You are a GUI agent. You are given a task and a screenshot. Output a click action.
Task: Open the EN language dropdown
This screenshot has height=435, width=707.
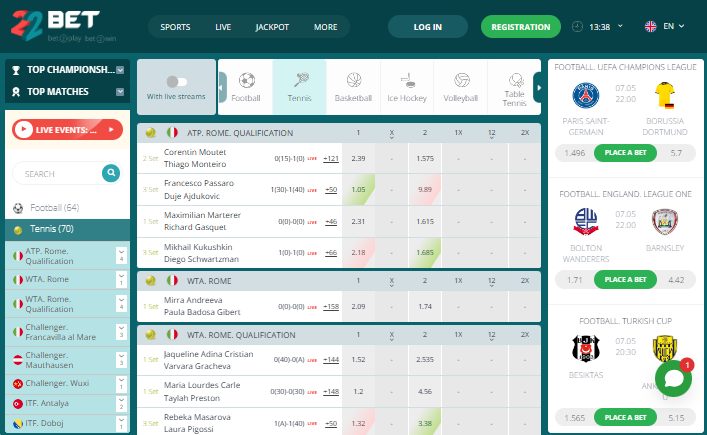(x=665, y=27)
